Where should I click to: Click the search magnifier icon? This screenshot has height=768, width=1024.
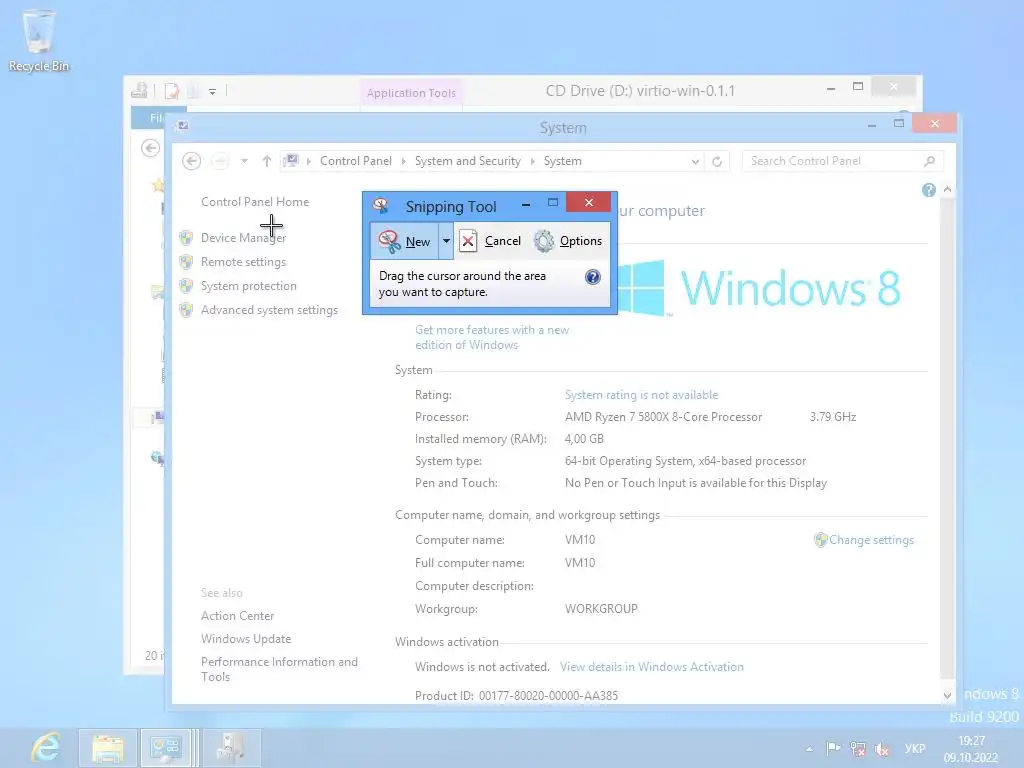929,161
